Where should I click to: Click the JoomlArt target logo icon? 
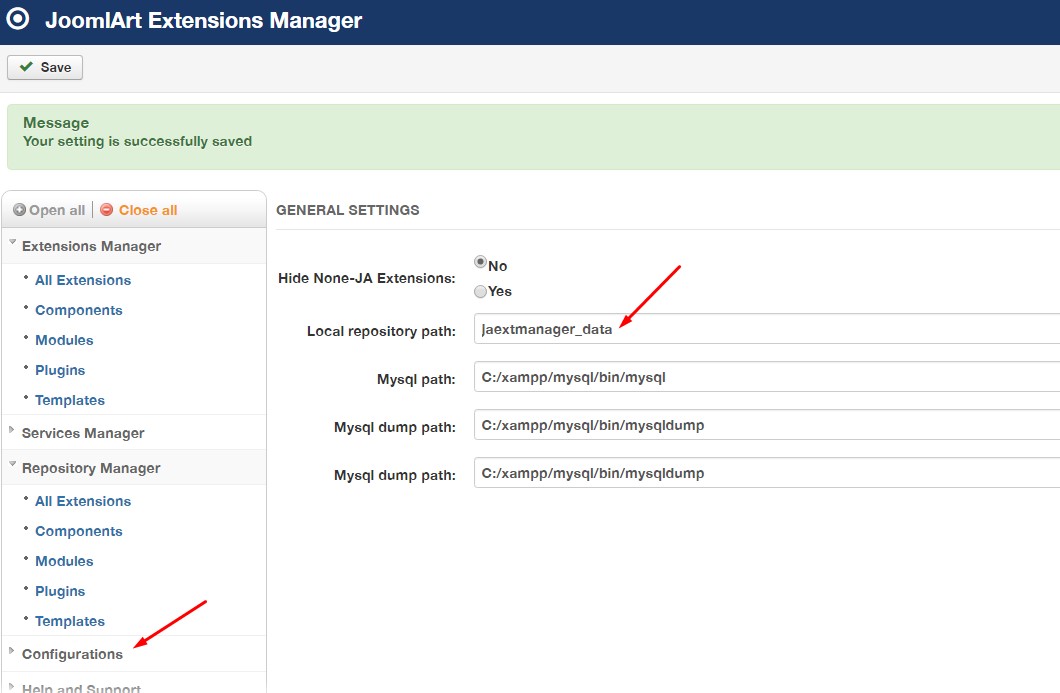tap(18, 19)
